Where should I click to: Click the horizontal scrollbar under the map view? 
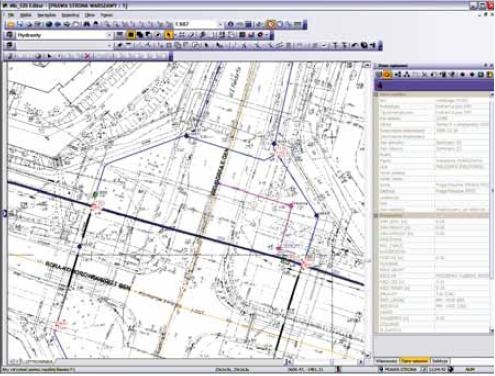pyautogui.click(x=325, y=362)
